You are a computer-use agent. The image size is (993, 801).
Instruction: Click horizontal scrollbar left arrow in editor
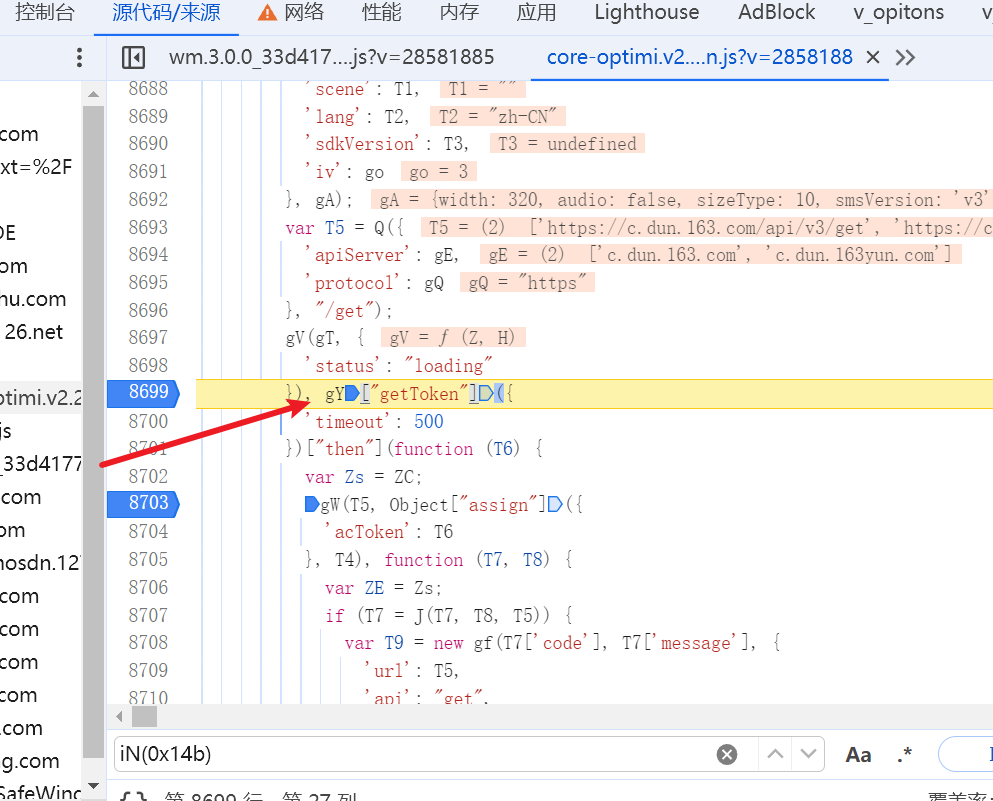click(x=119, y=717)
